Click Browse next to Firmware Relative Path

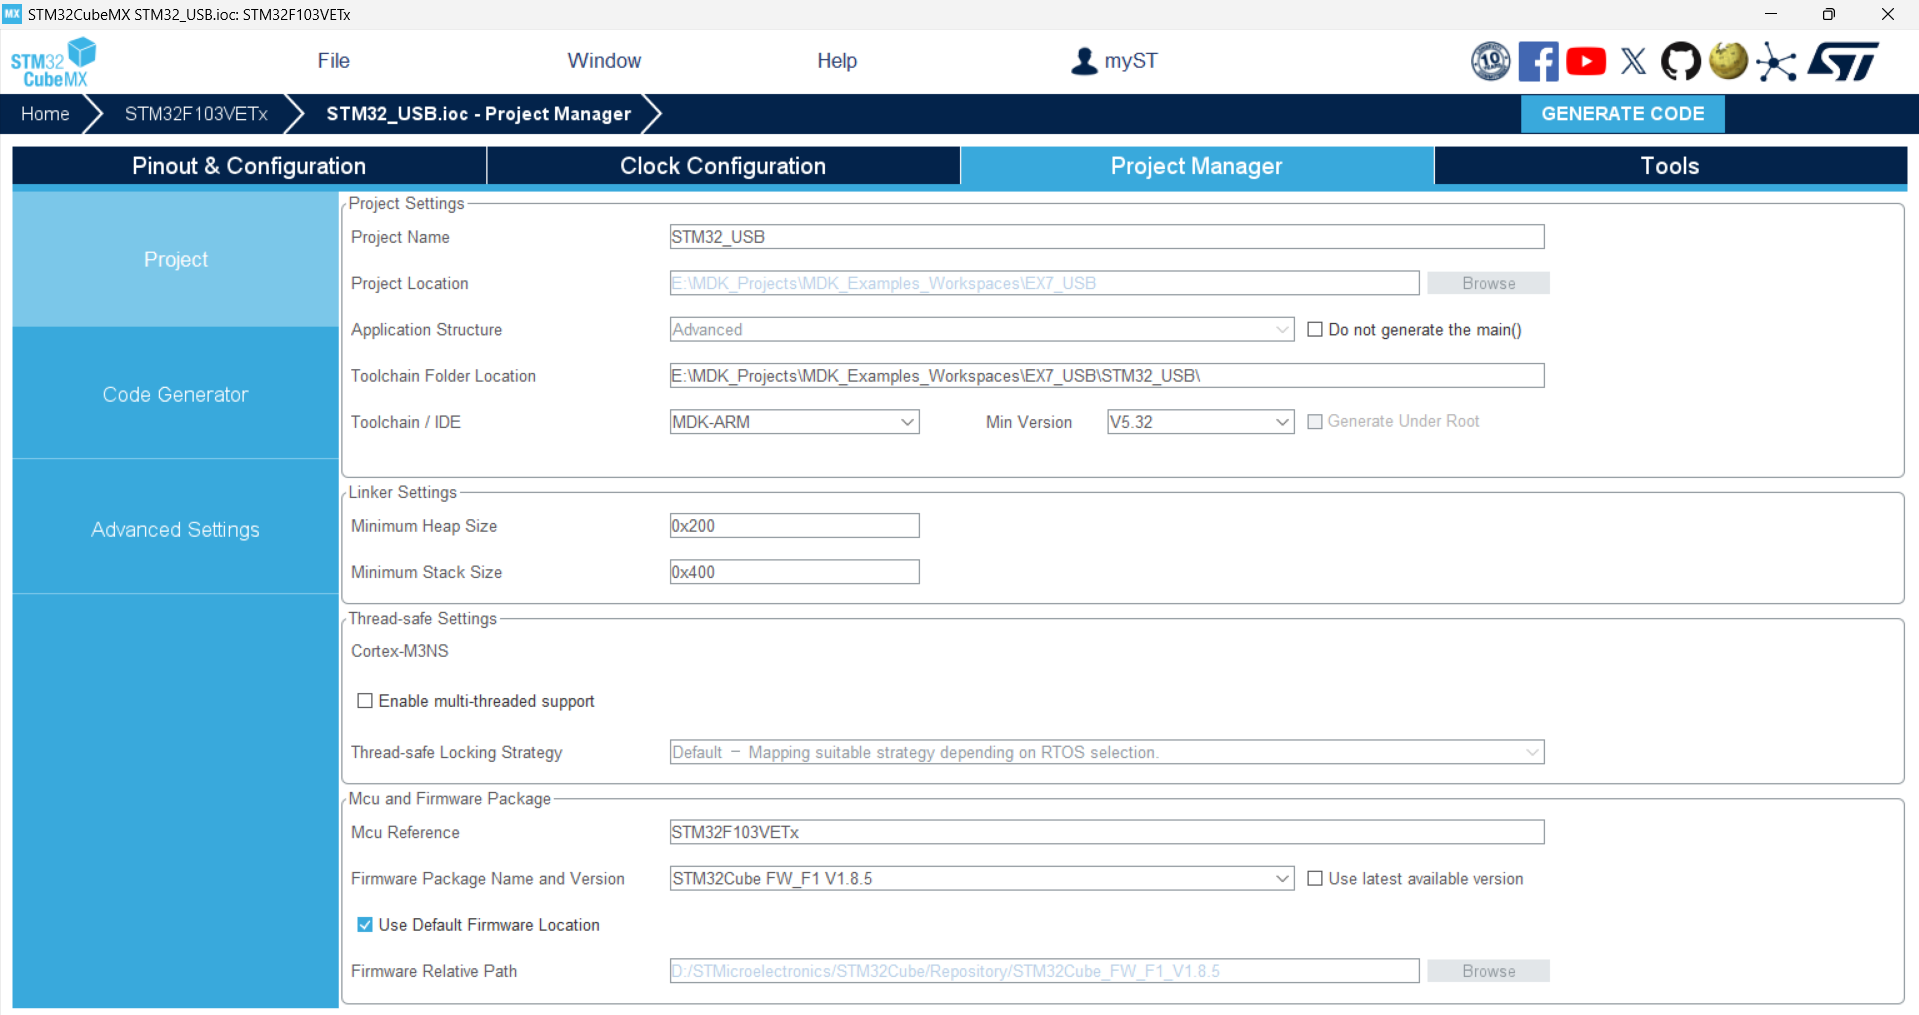pyautogui.click(x=1488, y=972)
